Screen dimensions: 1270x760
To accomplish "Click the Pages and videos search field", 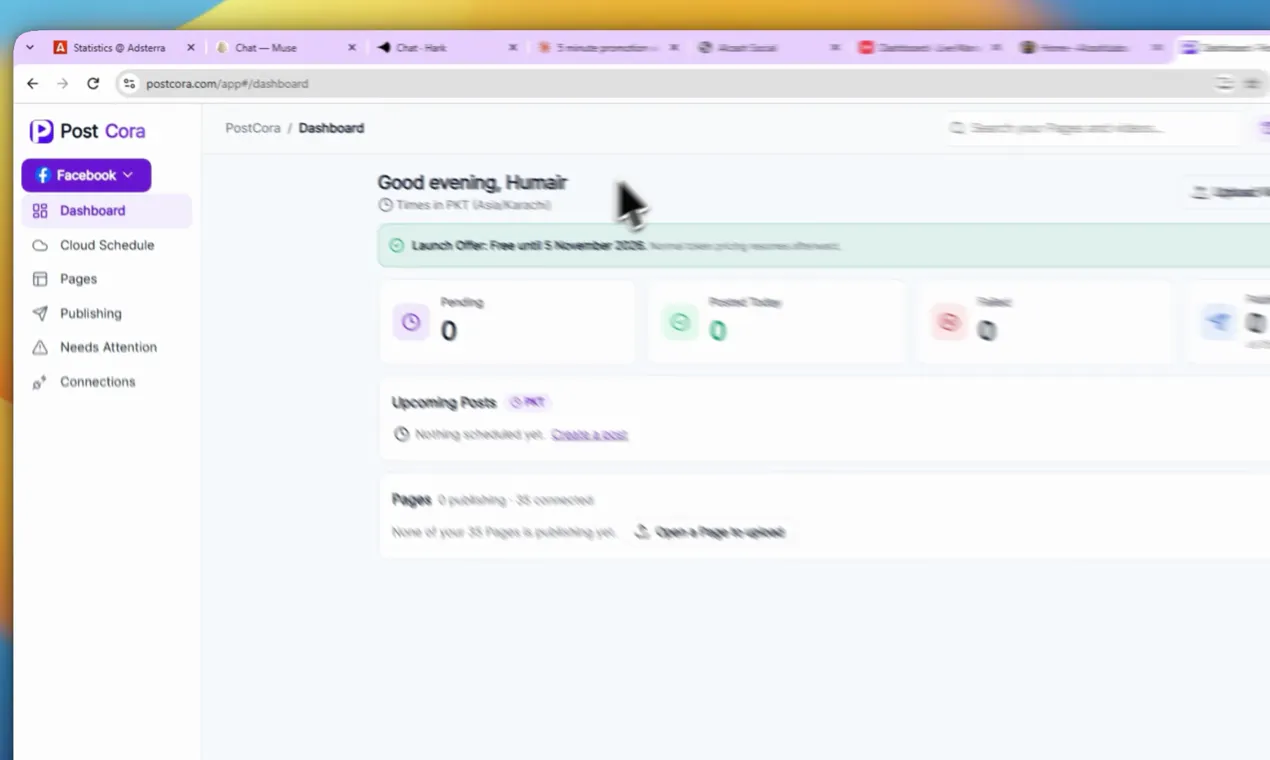I will (x=1092, y=128).
